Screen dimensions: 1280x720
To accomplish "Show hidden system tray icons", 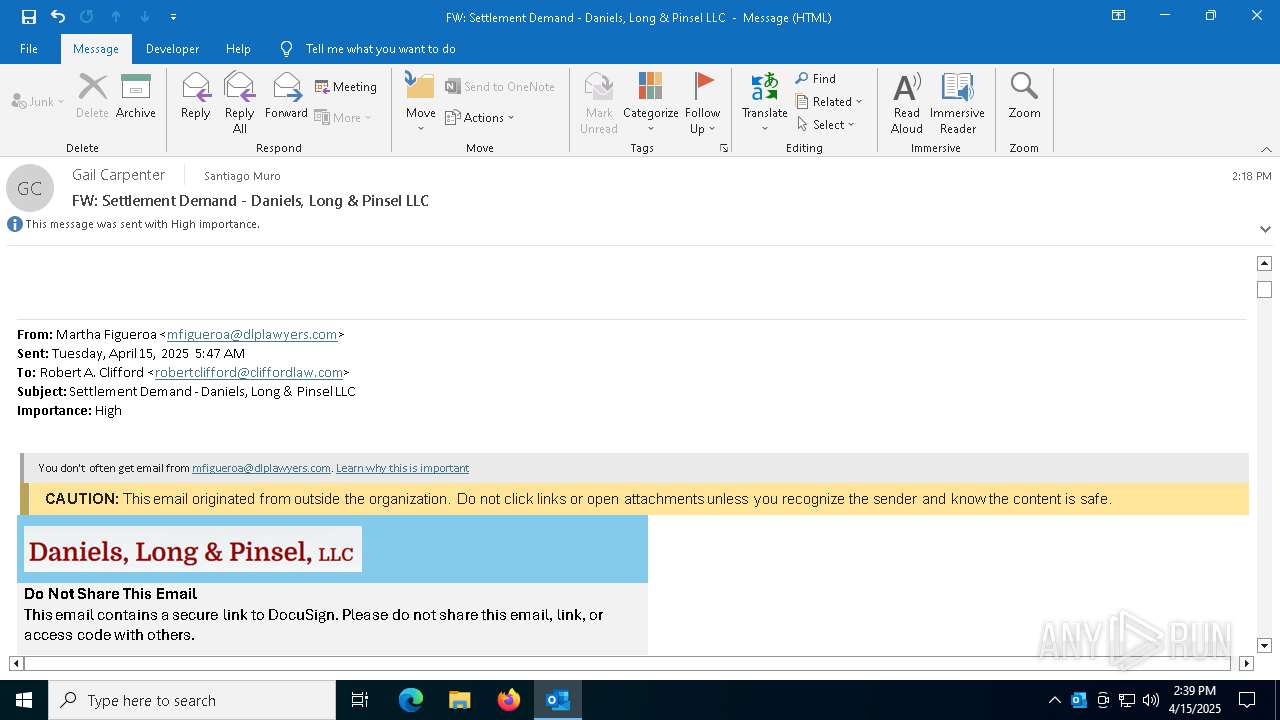I will click(x=1054, y=700).
